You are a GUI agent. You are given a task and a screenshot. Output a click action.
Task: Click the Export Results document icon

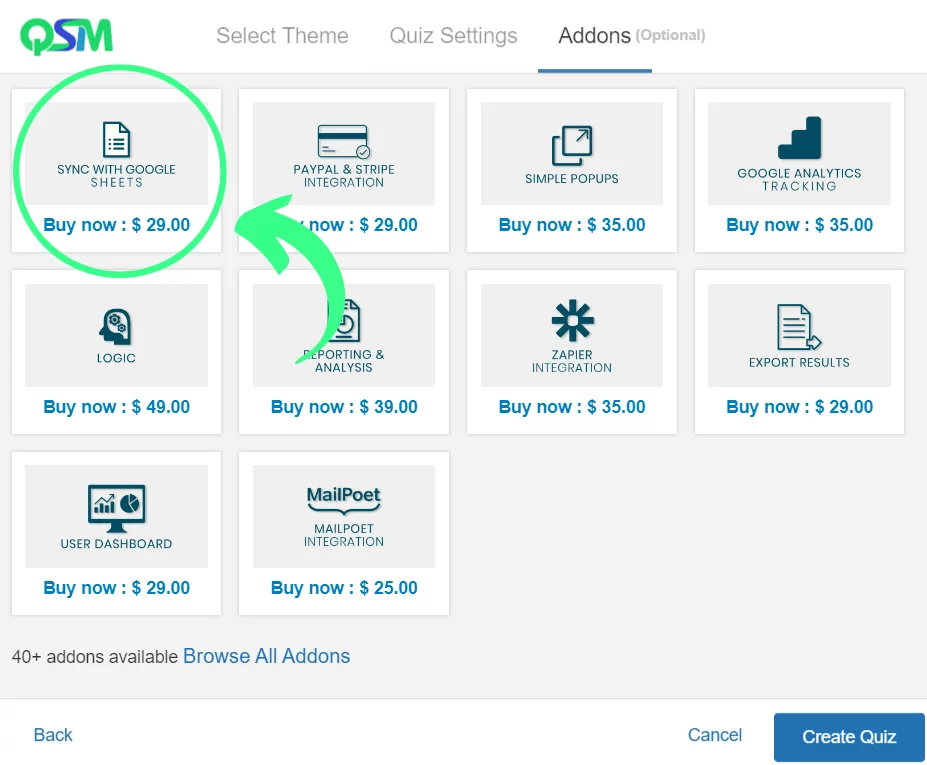click(x=799, y=328)
